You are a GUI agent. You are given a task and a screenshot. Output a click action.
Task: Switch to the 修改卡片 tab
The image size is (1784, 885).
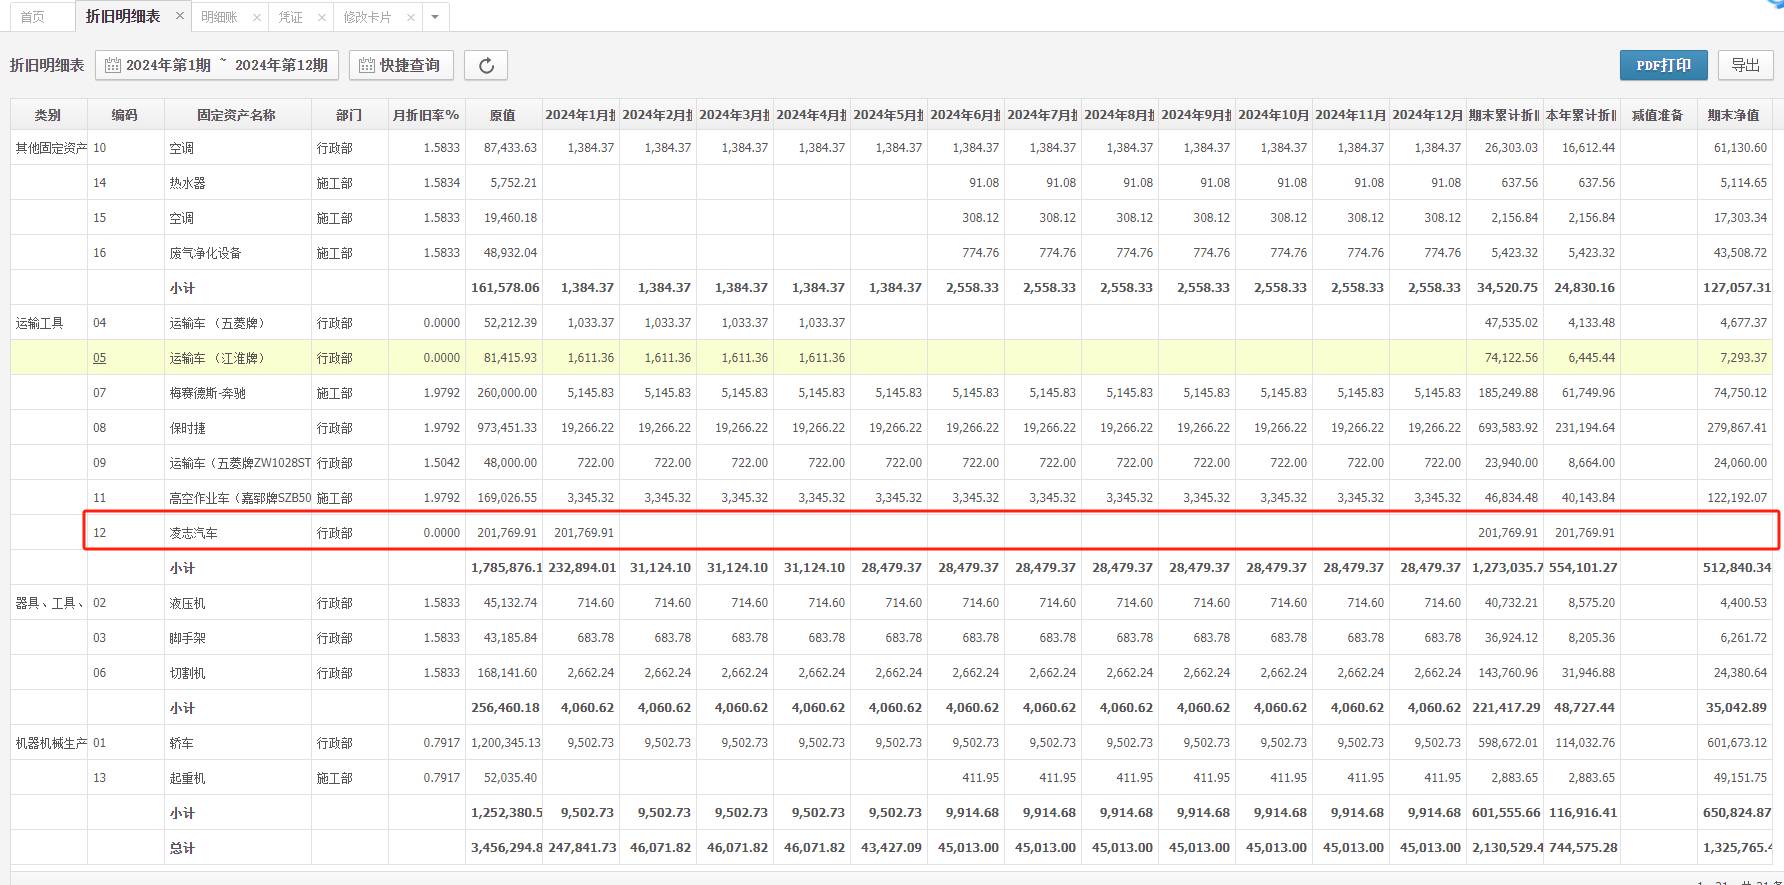pyautogui.click(x=367, y=17)
